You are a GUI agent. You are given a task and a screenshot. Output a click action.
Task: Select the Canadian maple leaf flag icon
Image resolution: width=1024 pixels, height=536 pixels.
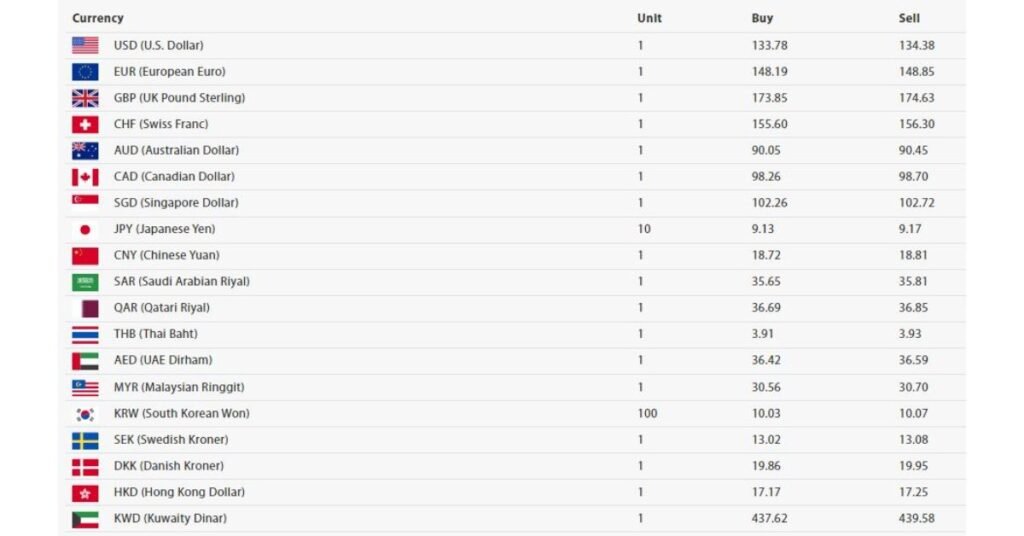(85, 177)
